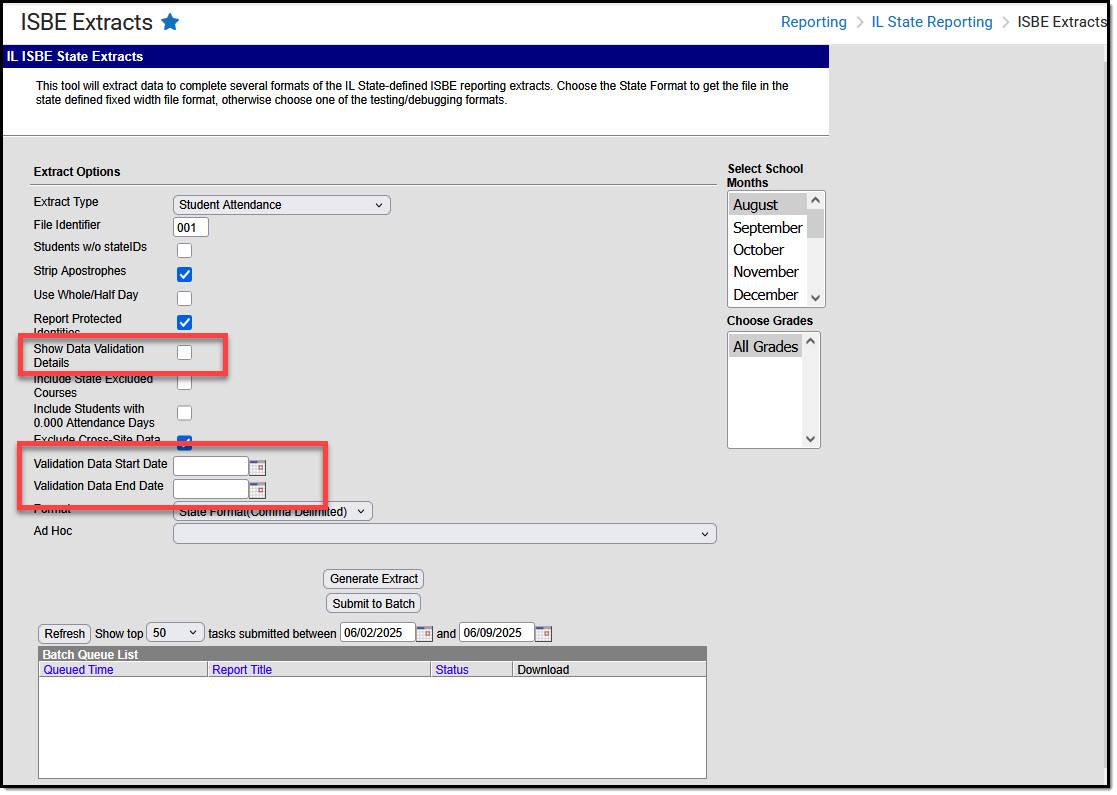This screenshot has height=795, width=1117.
Task: Open calendar icon beside 06/02/2025 date
Action: point(424,633)
